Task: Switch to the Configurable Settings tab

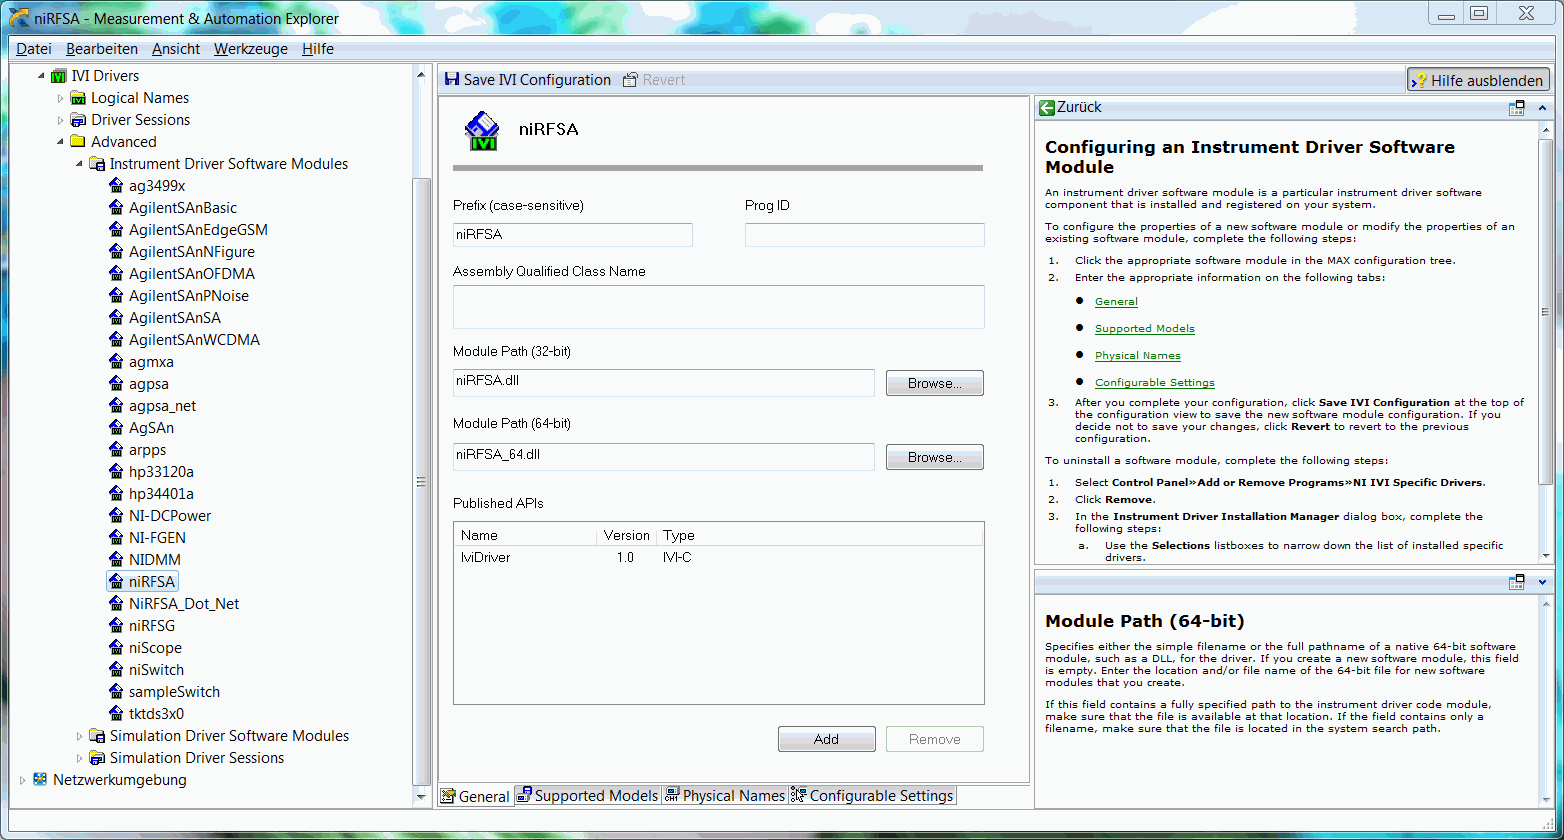Action: [872, 796]
